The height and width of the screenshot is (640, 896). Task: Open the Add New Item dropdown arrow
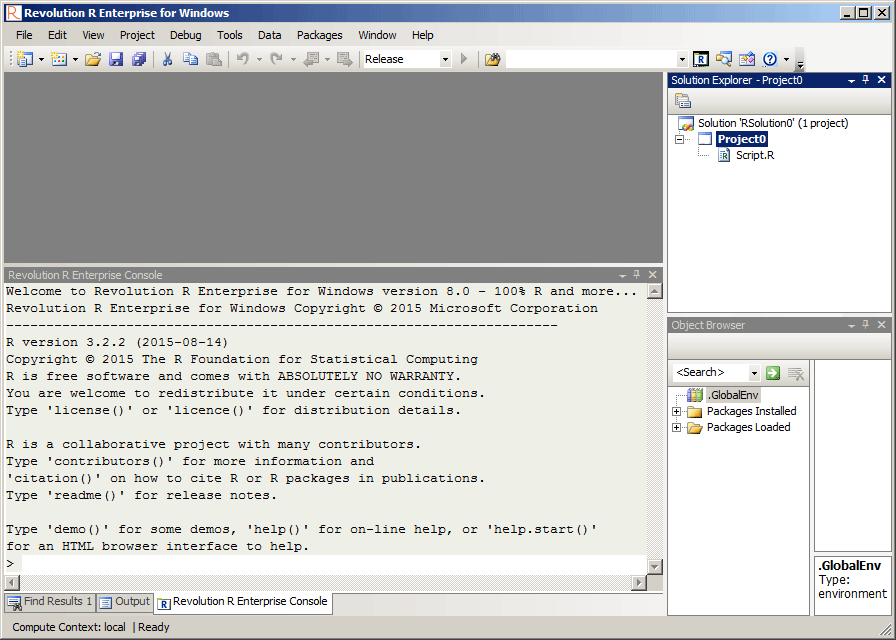click(x=75, y=59)
